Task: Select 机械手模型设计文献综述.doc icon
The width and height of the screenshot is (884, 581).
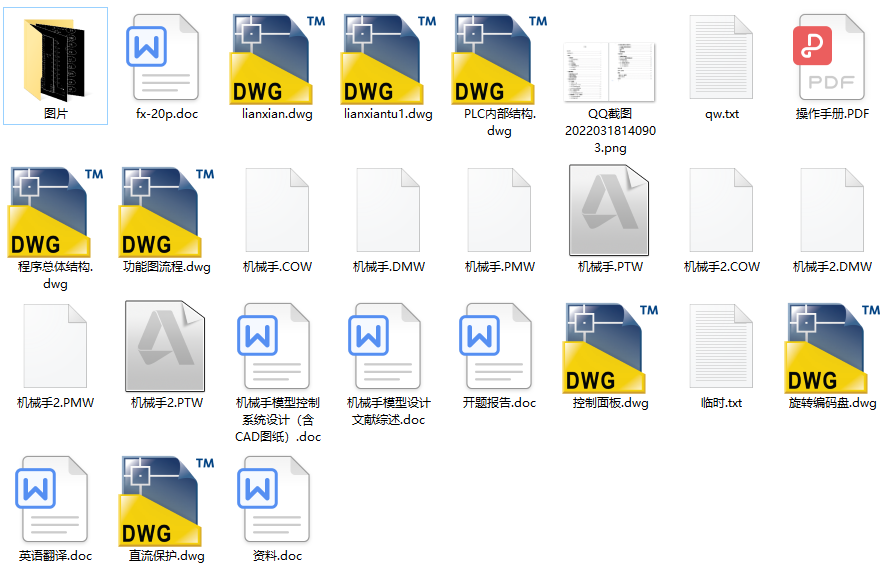Action: click(x=386, y=347)
